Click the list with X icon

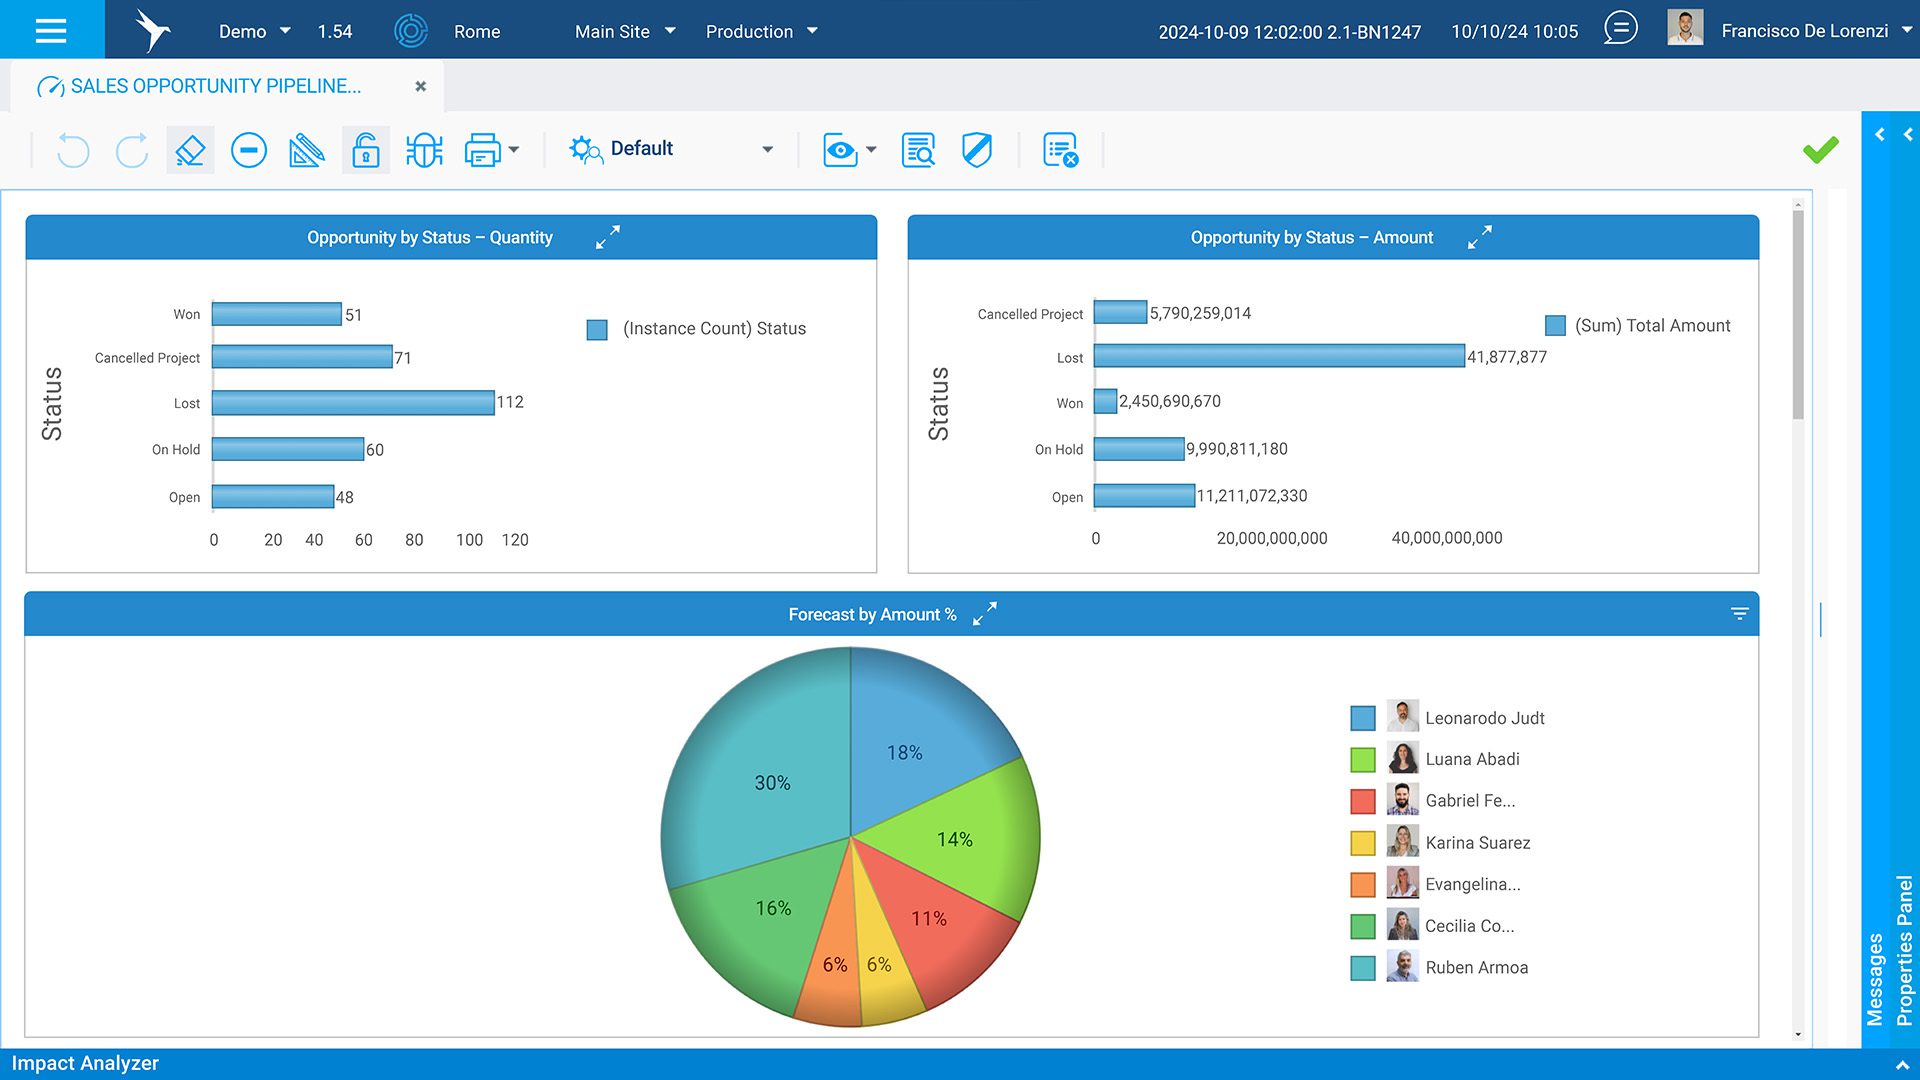pos(1060,151)
